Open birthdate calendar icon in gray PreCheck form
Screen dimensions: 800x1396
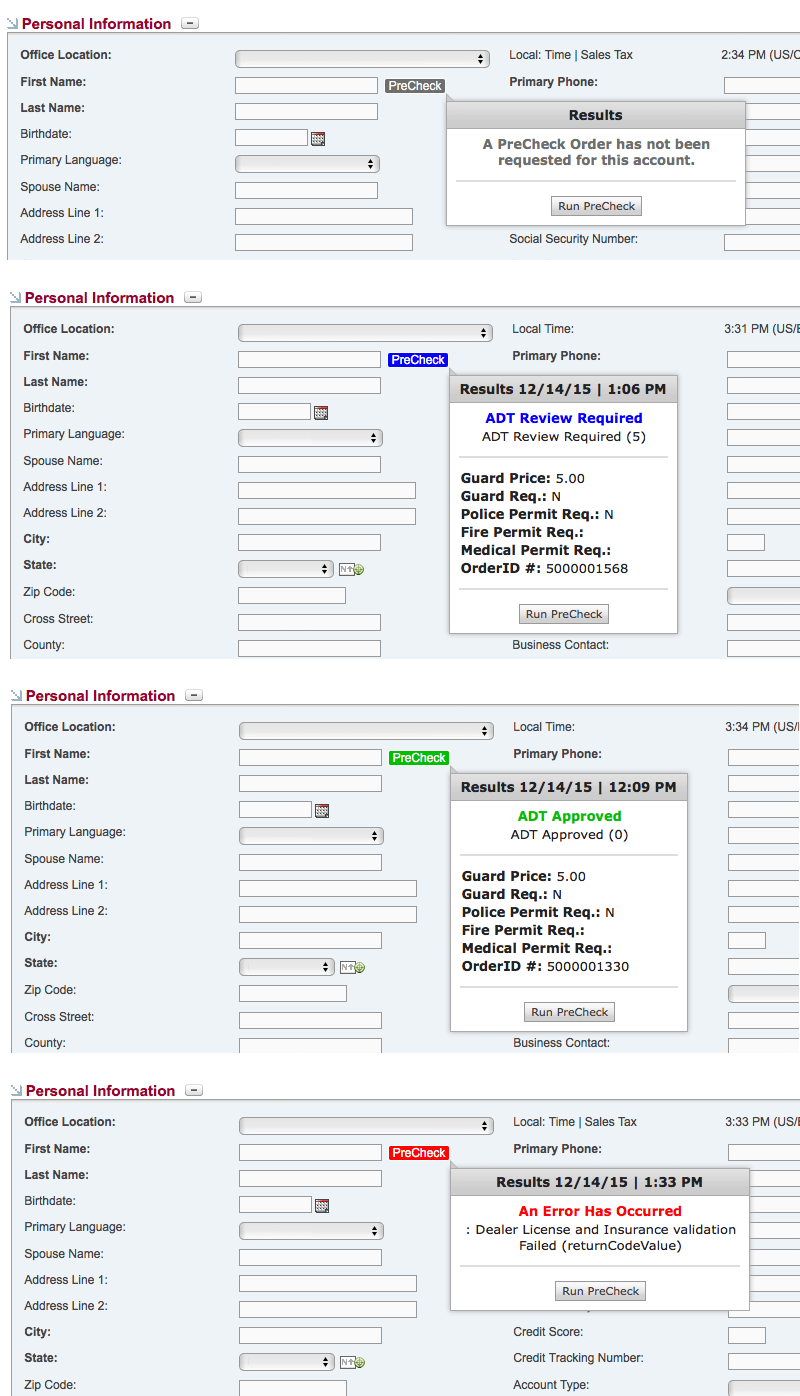[318, 139]
